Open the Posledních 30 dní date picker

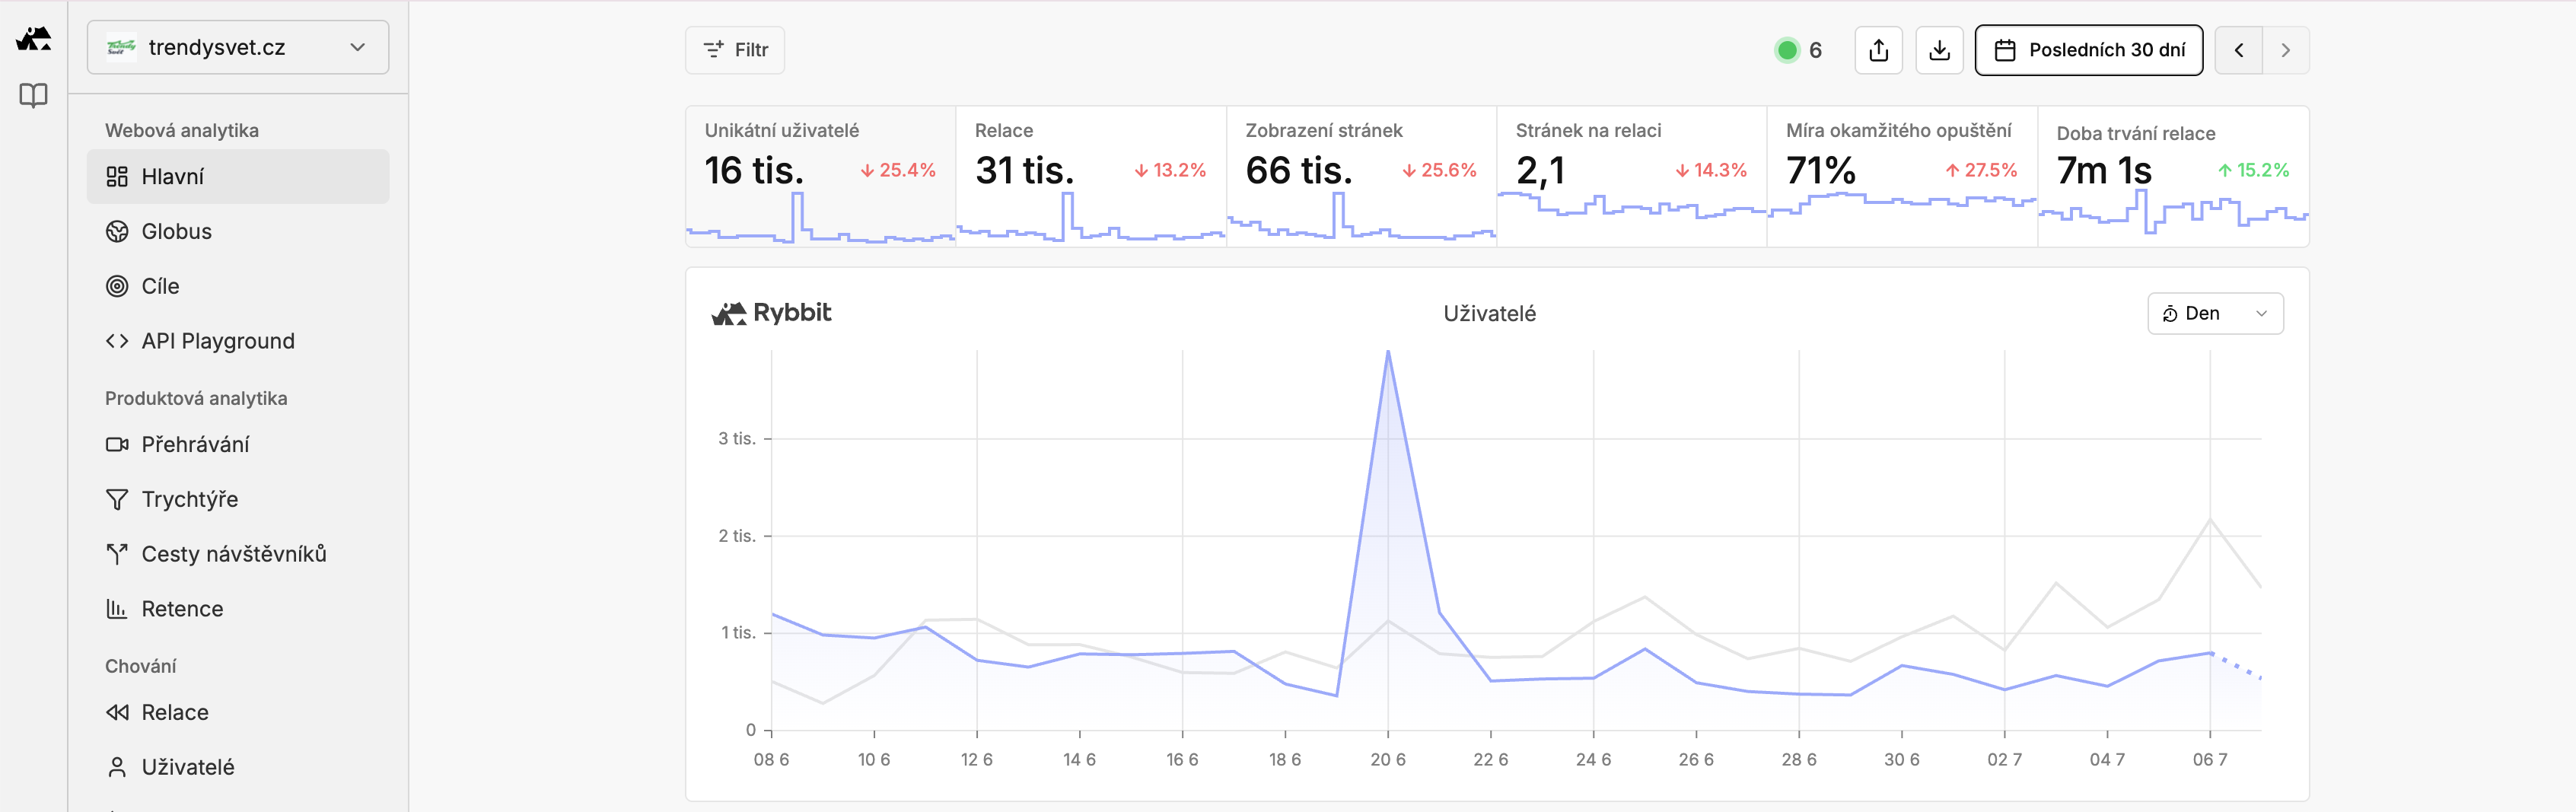coord(2088,50)
